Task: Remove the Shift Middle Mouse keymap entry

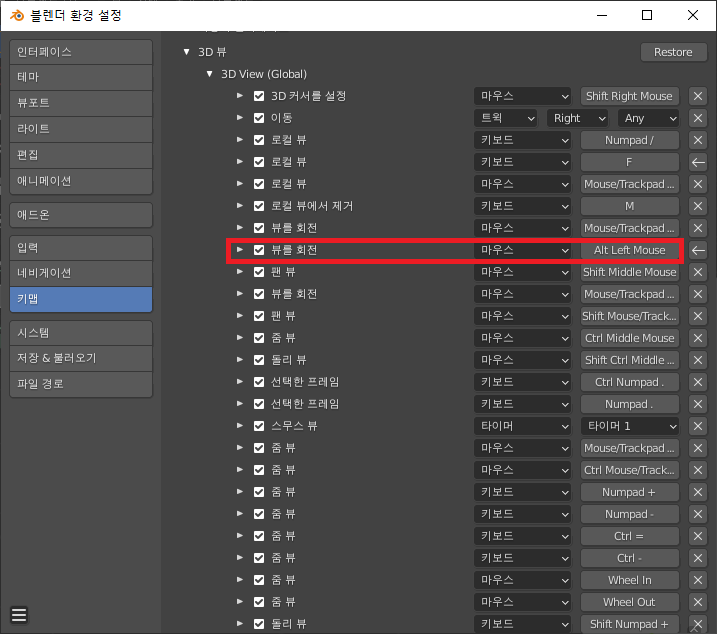Action: (698, 272)
